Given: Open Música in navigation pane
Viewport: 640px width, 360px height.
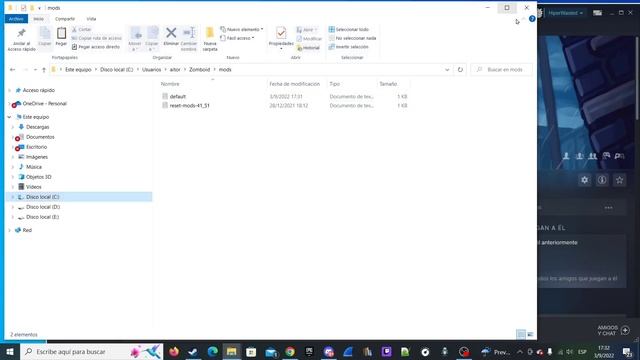Looking at the screenshot, I should click(x=33, y=167).
